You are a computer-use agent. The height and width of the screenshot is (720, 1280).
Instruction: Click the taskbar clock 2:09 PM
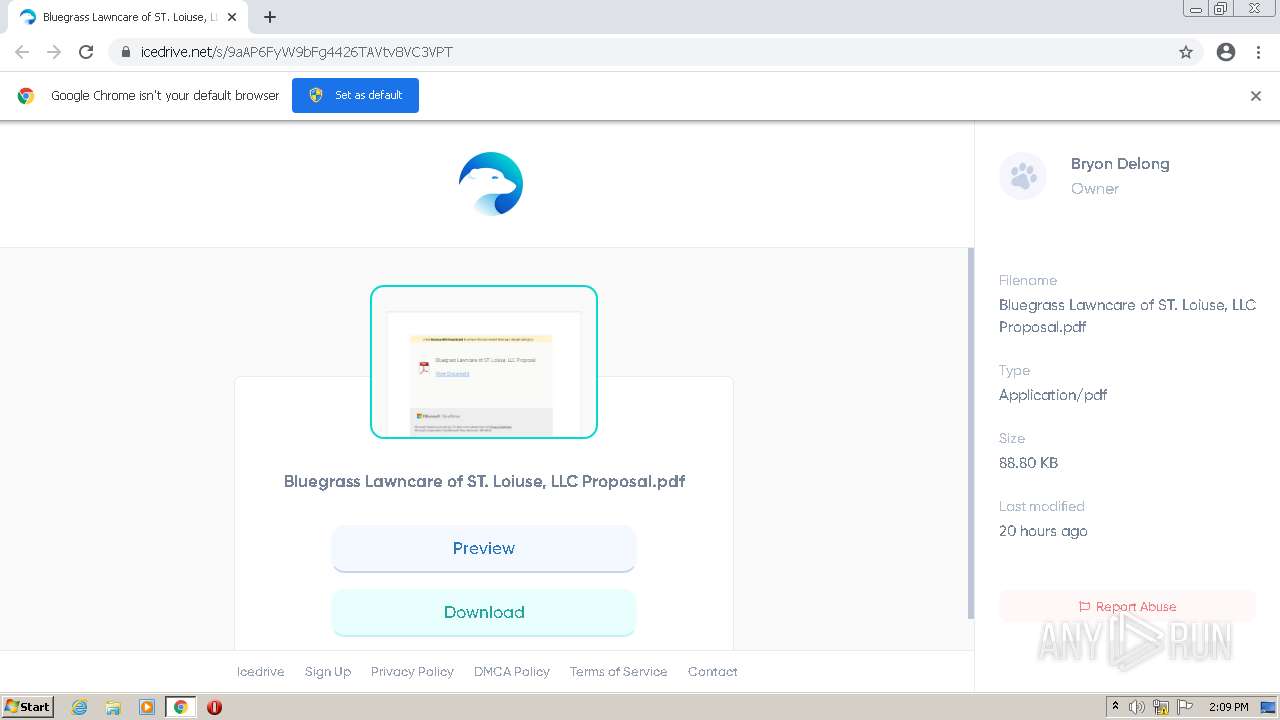coord(1228,707)
